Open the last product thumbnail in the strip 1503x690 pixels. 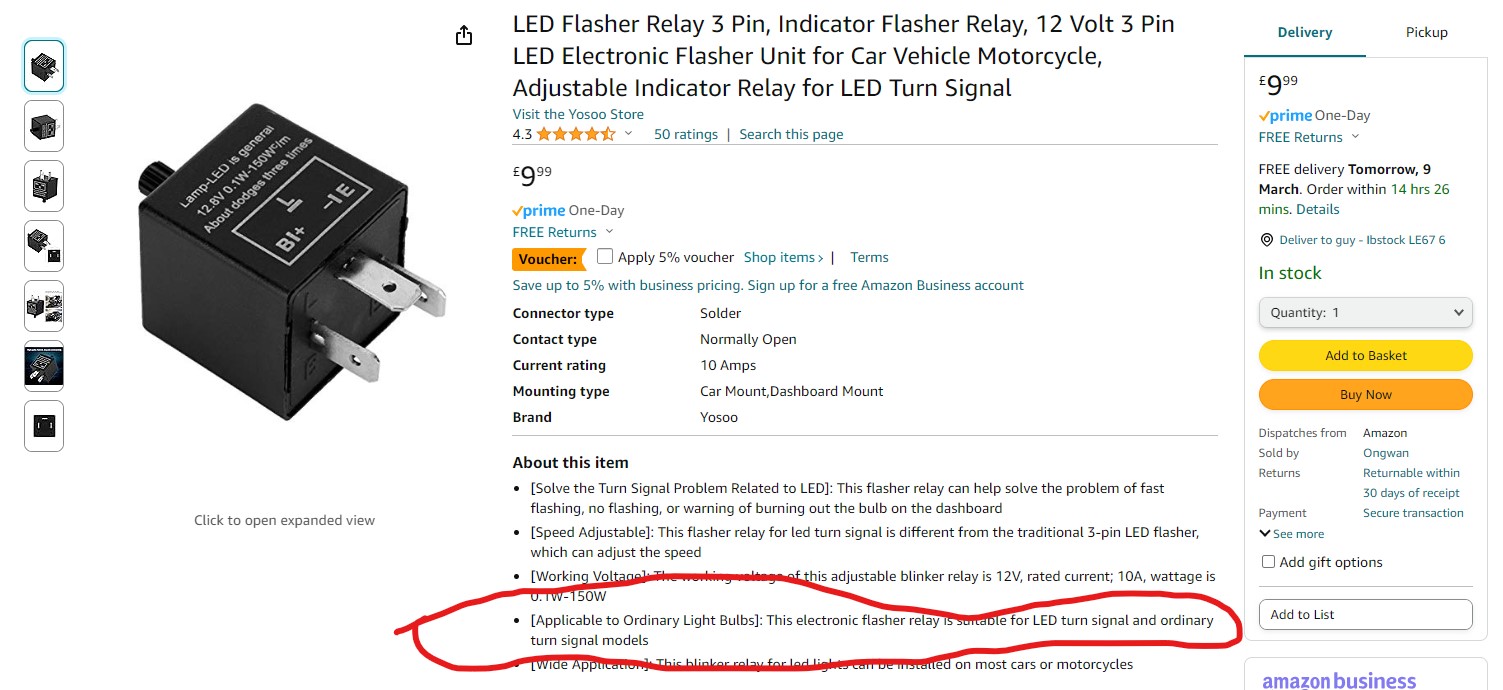tap(44, 426)
